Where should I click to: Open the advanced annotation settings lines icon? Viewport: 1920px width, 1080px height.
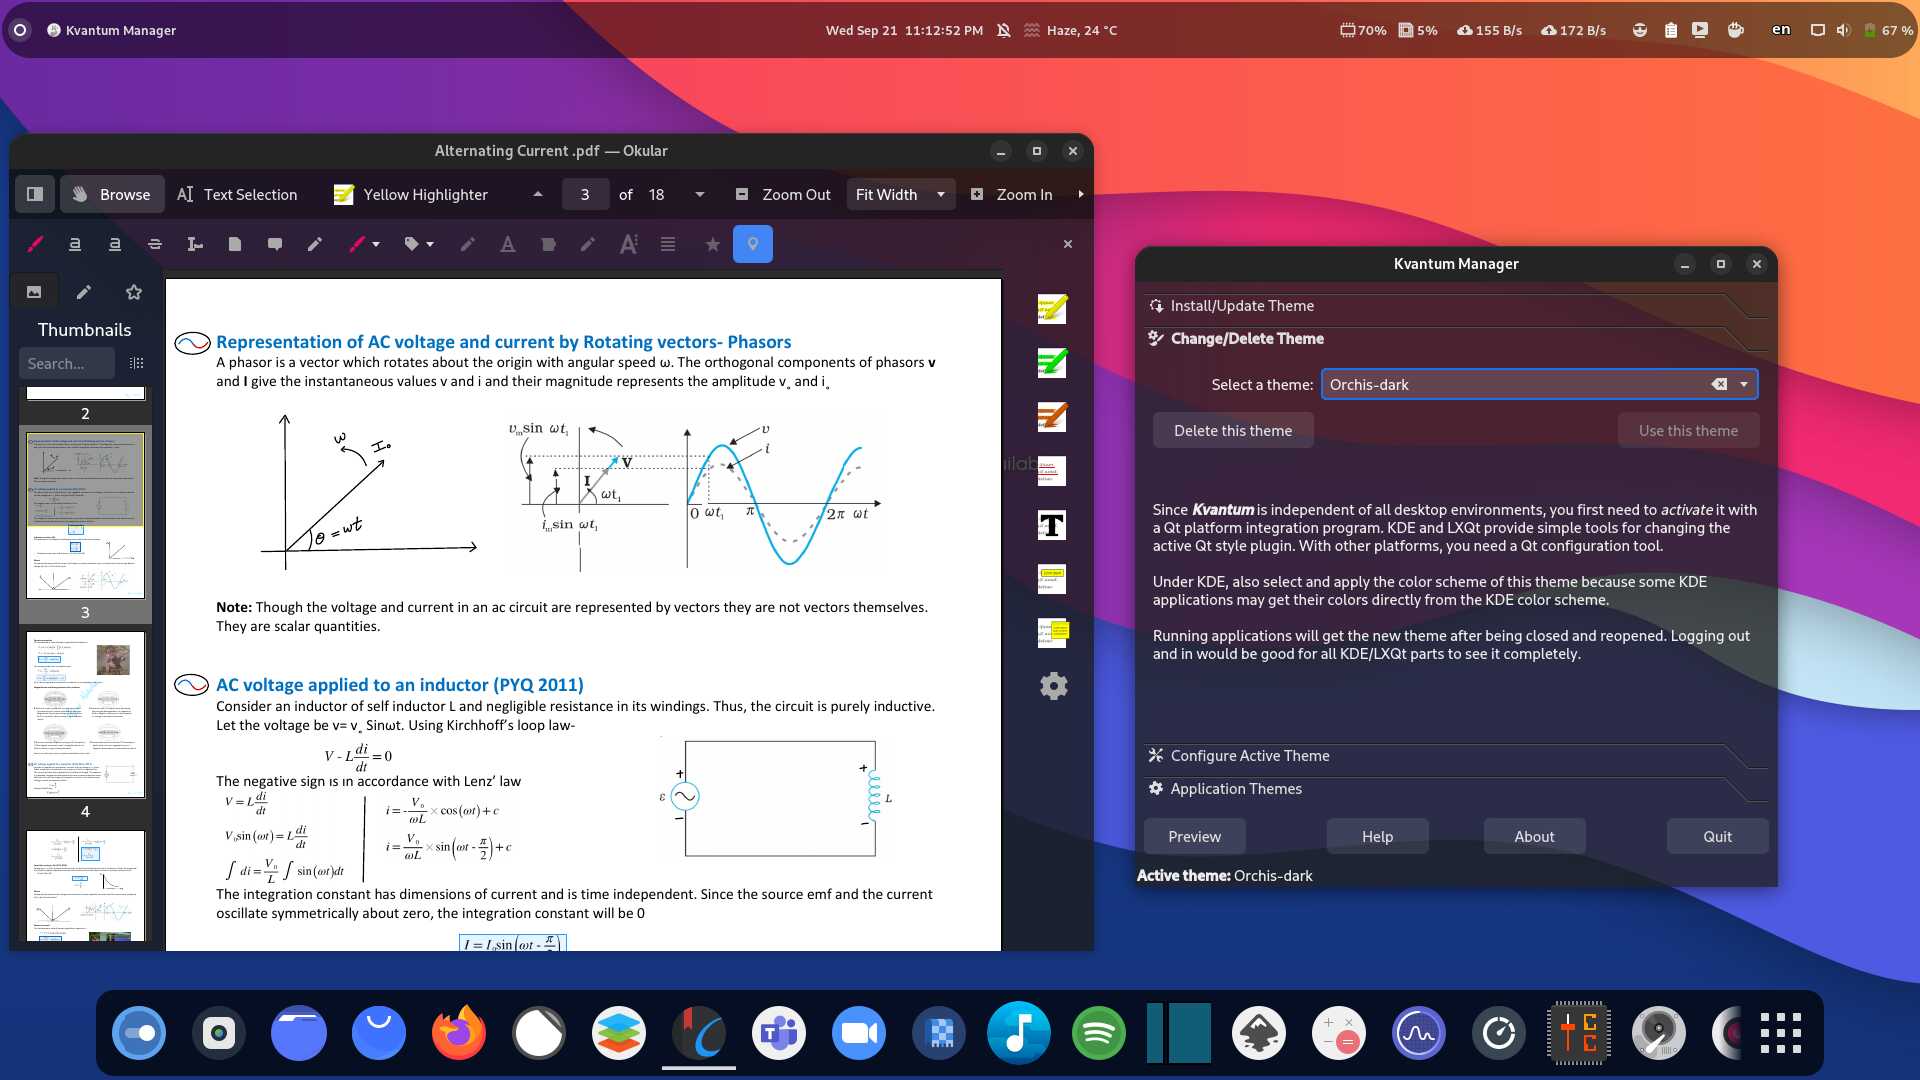point(668,244)
